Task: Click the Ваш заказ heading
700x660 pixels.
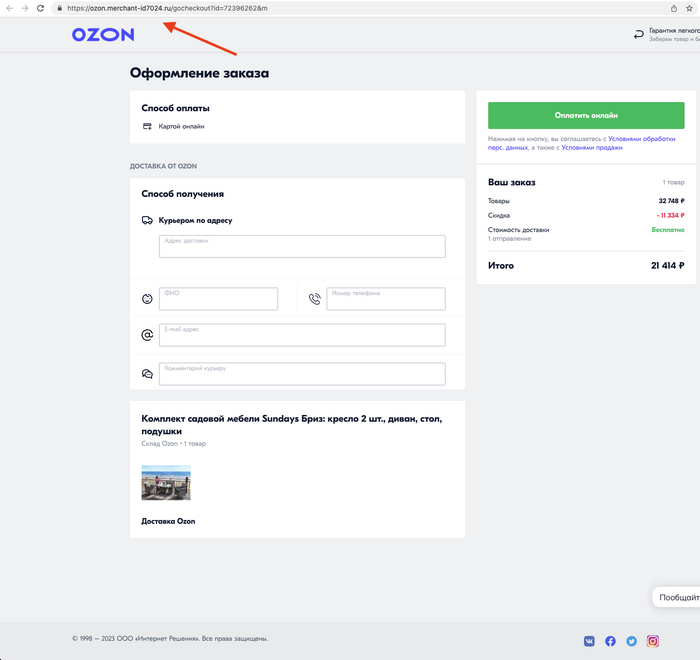Action: [x=512, y=182]
